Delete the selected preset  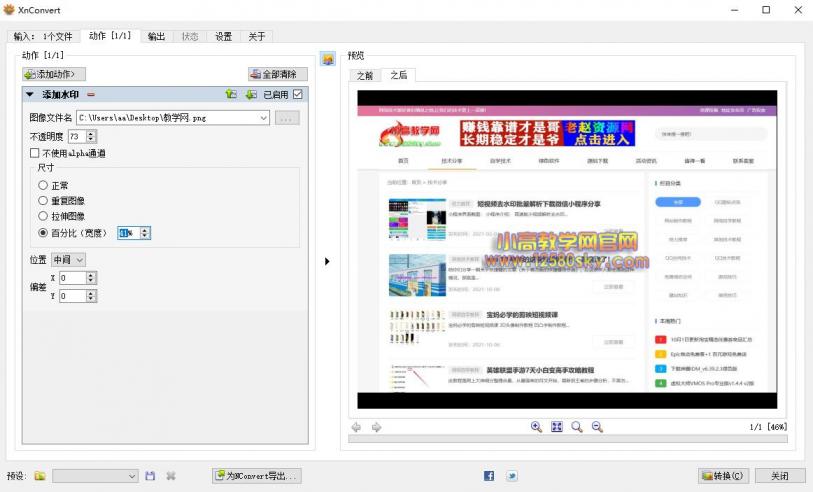[x=171, y=476]
